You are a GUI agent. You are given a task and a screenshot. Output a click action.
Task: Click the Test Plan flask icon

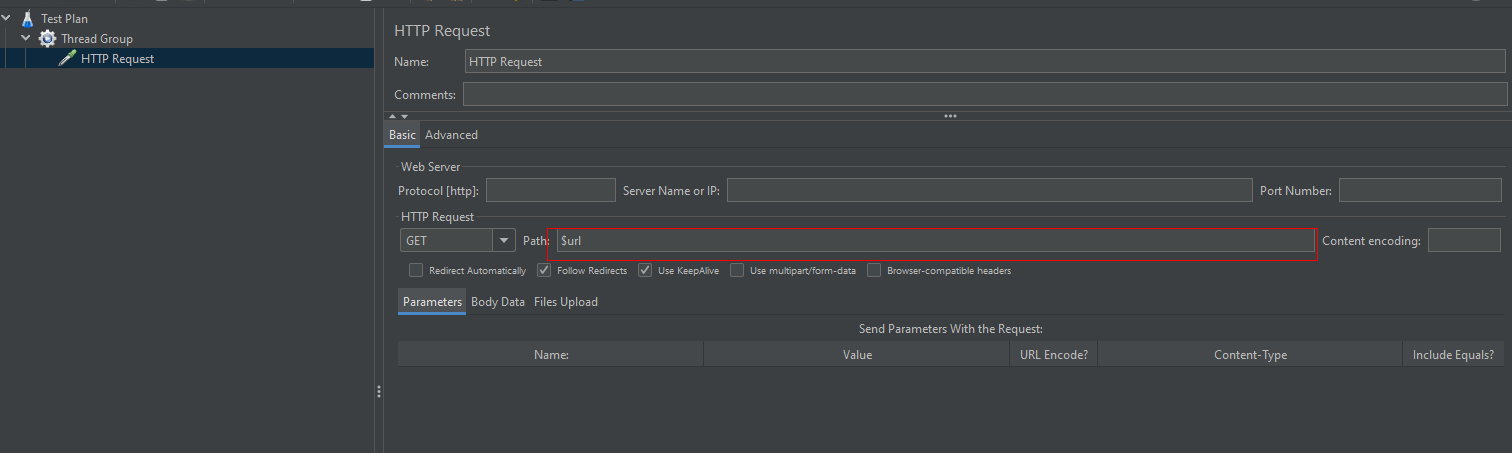(x=27, y=19)
